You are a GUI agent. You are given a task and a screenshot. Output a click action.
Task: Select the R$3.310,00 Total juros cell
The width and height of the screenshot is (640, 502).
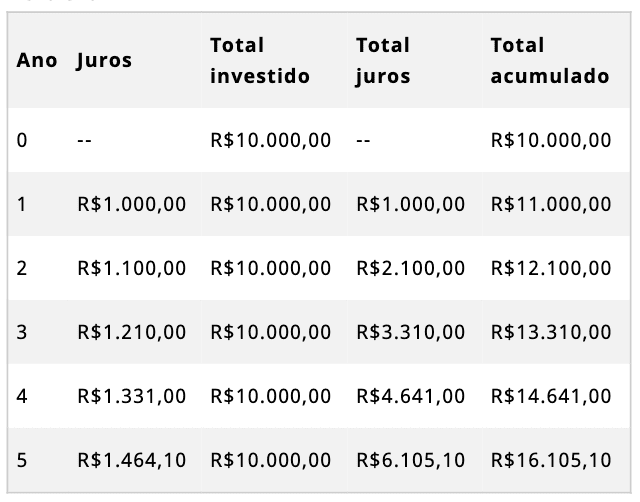point(410,332)
